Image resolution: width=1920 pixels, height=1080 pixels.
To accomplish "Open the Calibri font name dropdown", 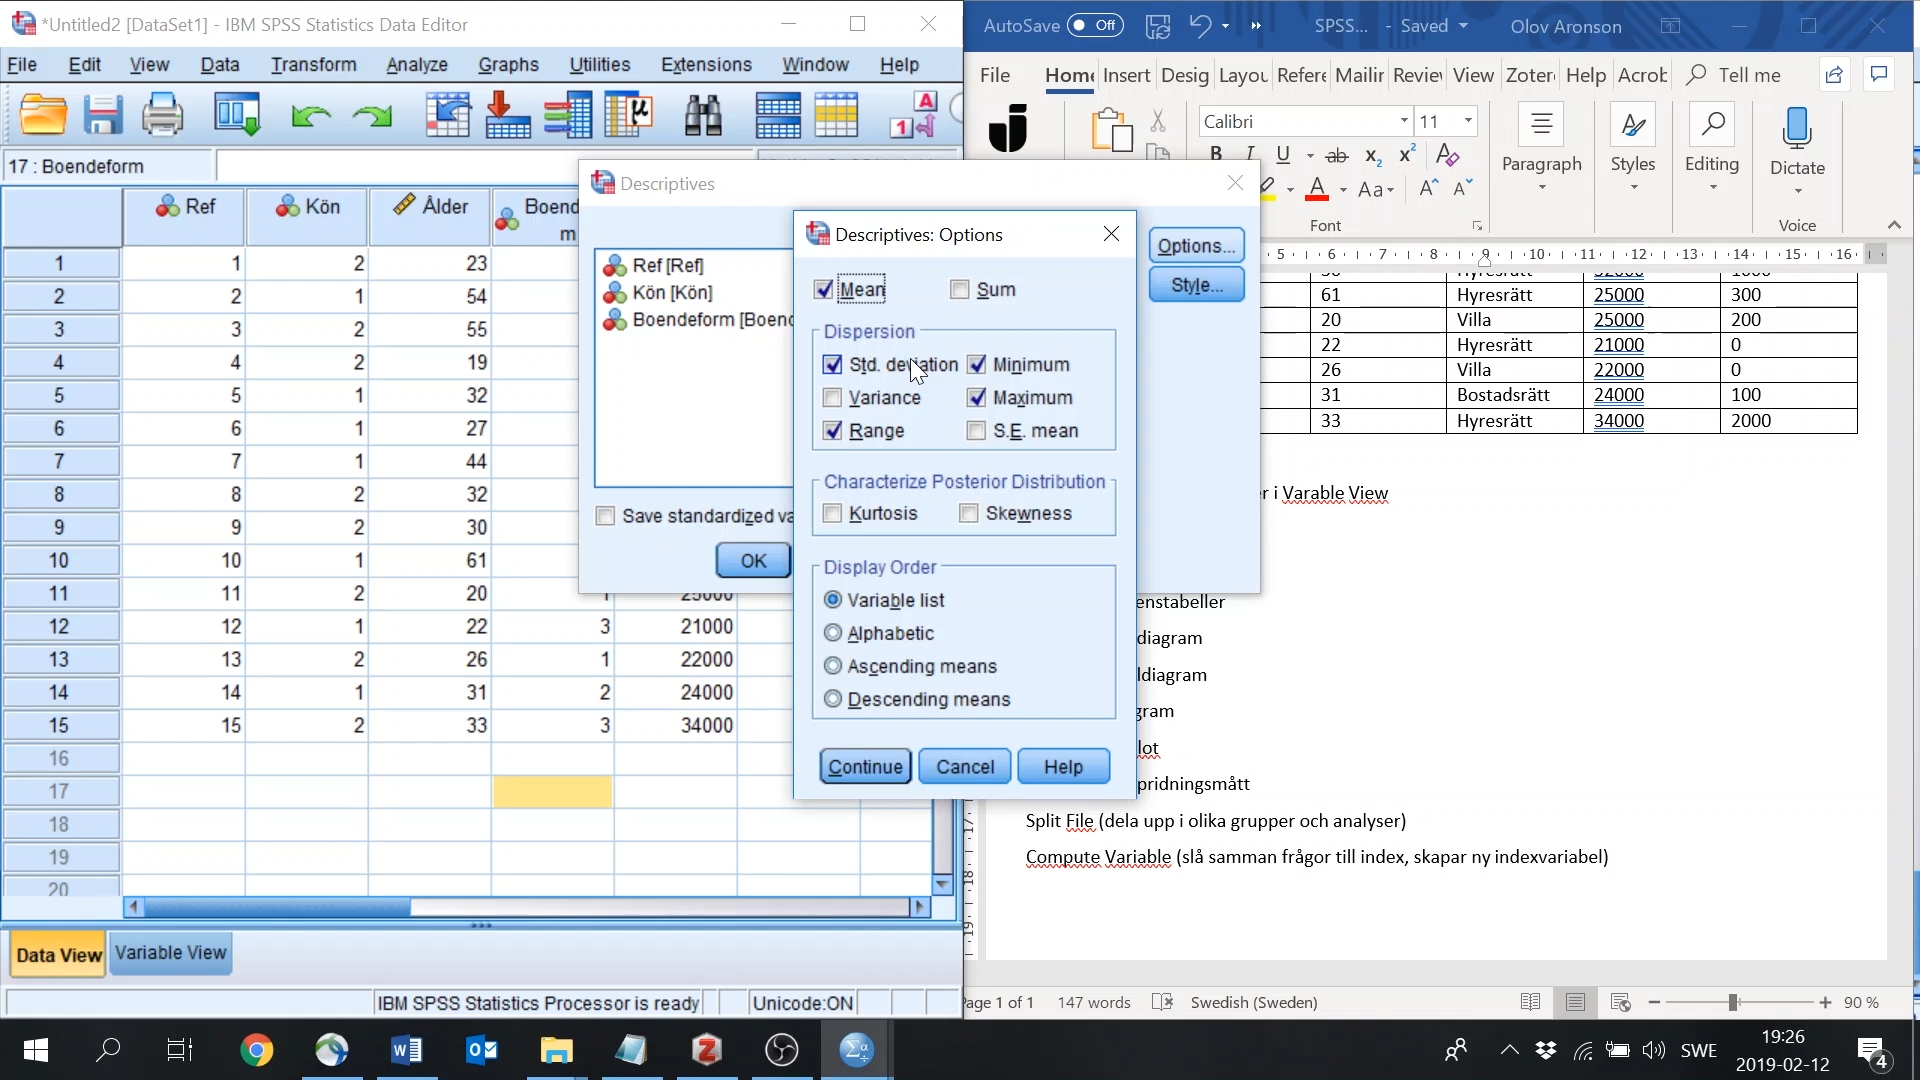I will (x=1404, y=121).
